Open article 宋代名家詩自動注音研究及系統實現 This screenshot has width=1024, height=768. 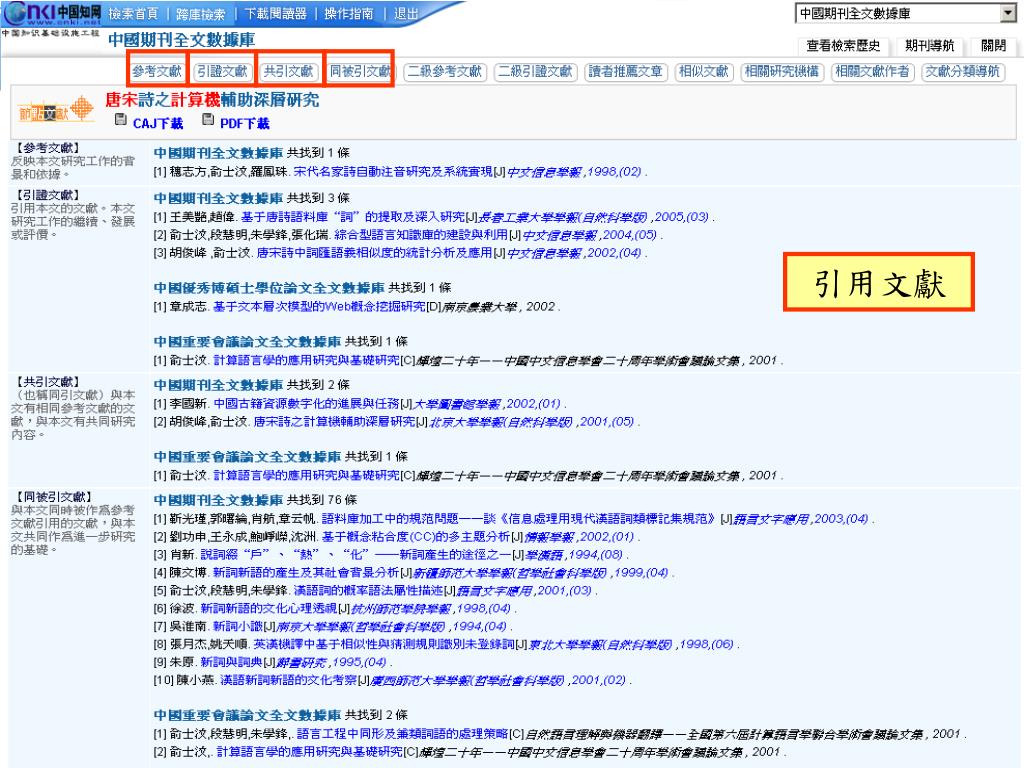[x=392, y=172]
